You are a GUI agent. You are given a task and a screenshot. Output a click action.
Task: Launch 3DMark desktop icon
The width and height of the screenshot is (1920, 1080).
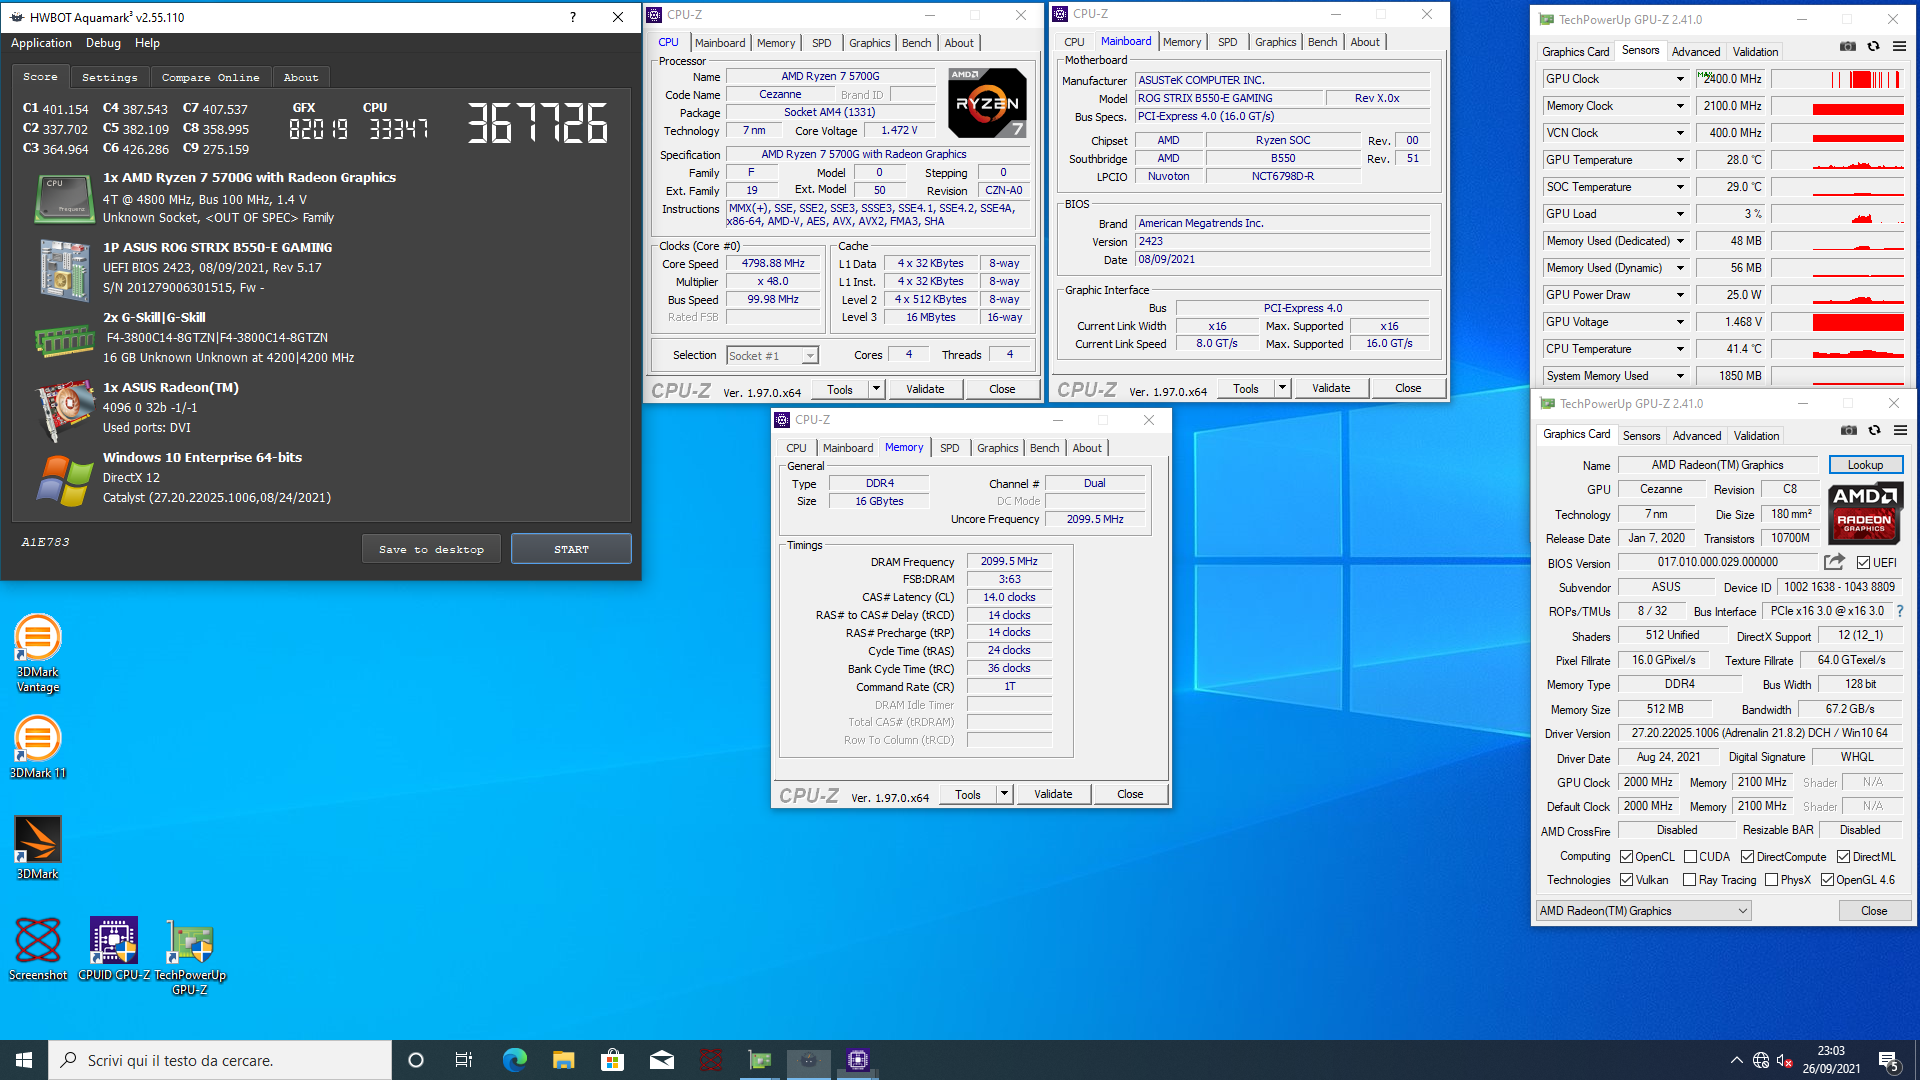38,847
